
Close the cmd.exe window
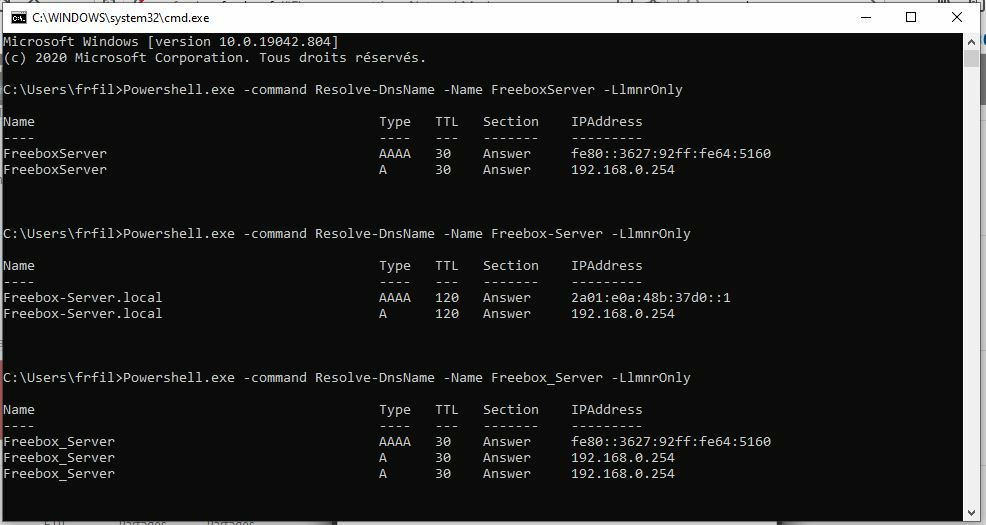point(958,17)
